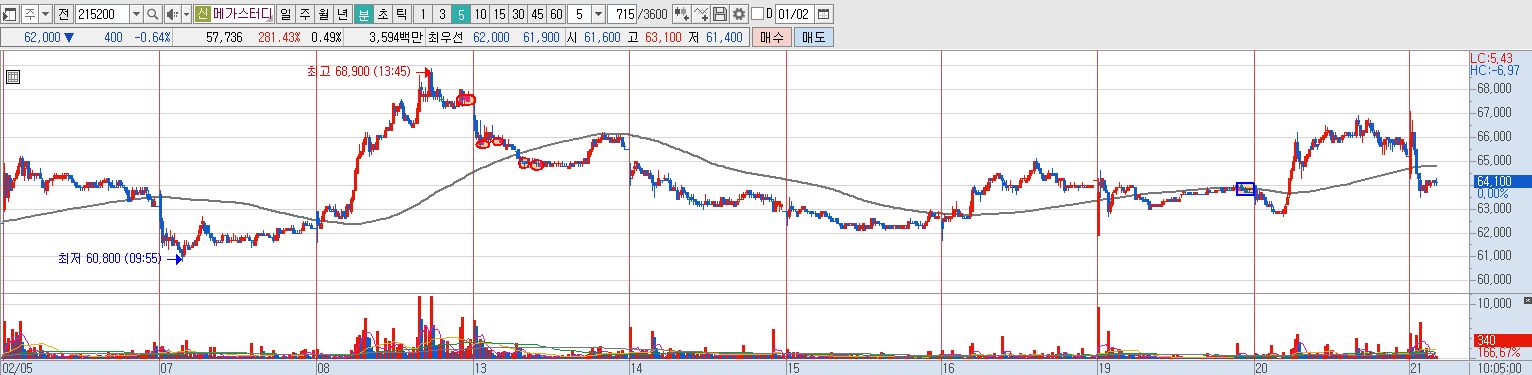Screen dimensions: 1532x375
Task: Click the stock search magnifier icon
Action: [x=152, y=14]
